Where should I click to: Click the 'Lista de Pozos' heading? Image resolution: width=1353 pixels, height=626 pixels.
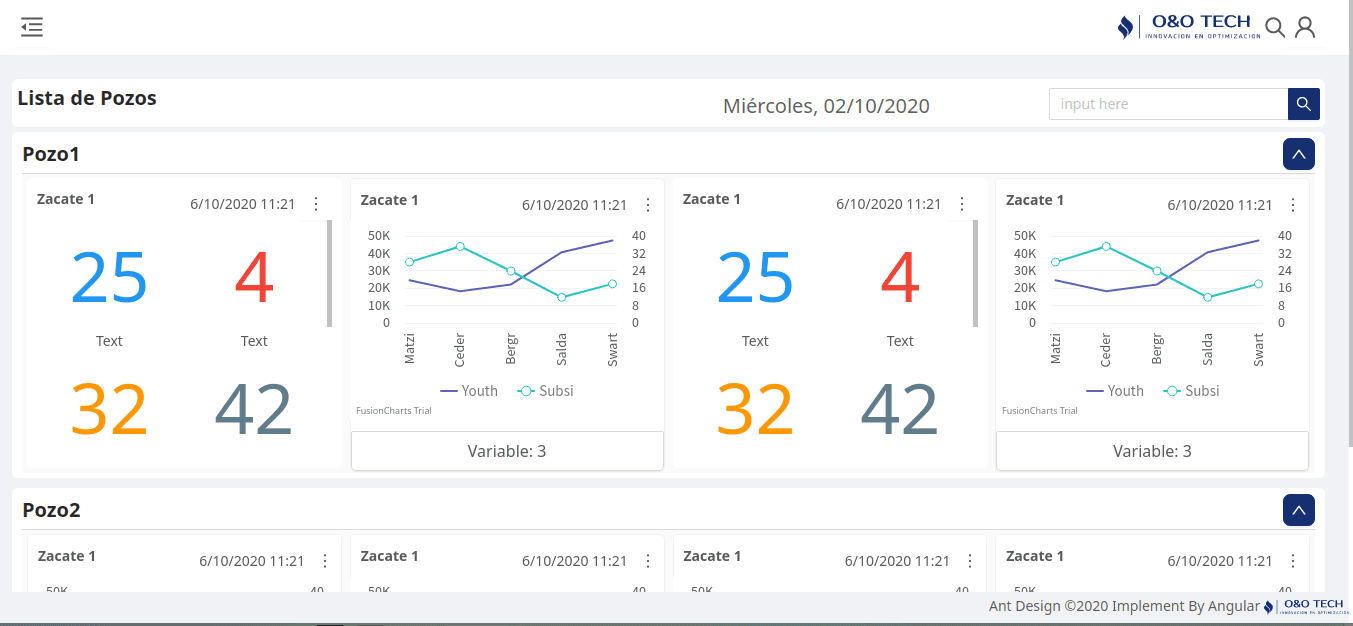click(x=87, y=98)
